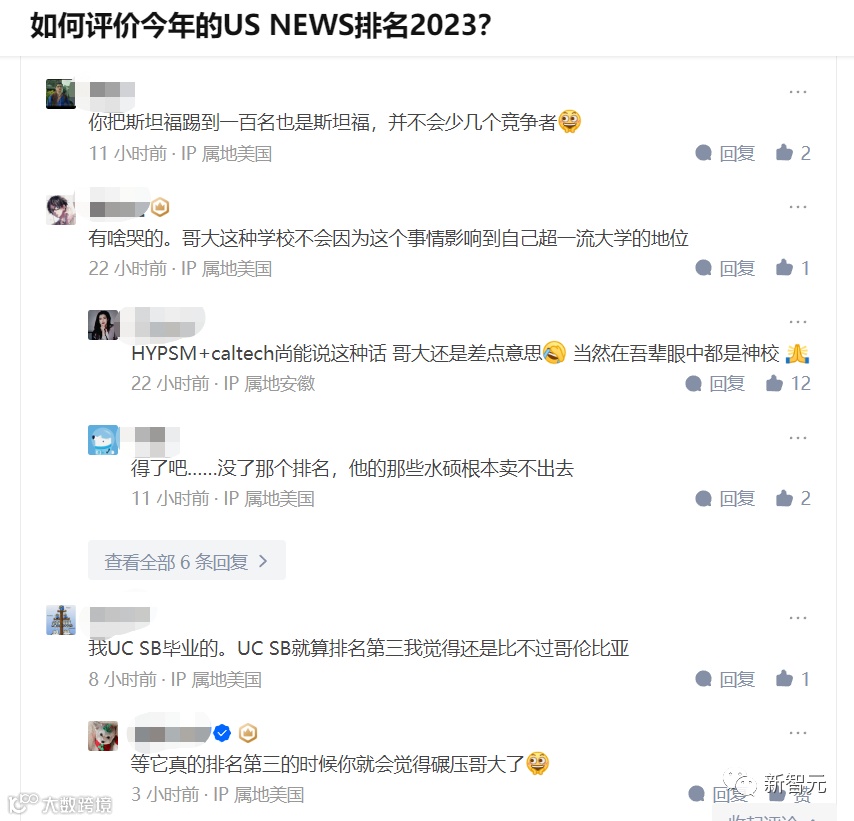Open the anime avatar of the 哥大 commenter
This screenshot has width=854, height=821.
[60, 210]
